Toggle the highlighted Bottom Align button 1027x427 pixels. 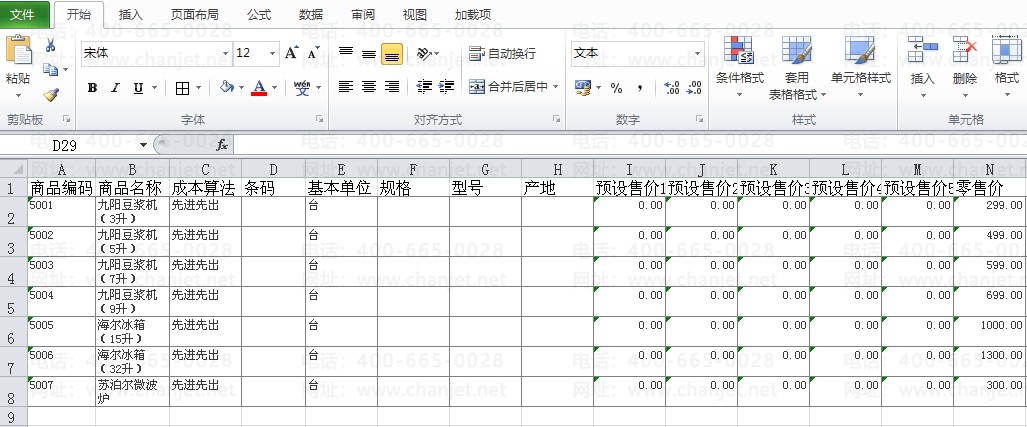392,54
